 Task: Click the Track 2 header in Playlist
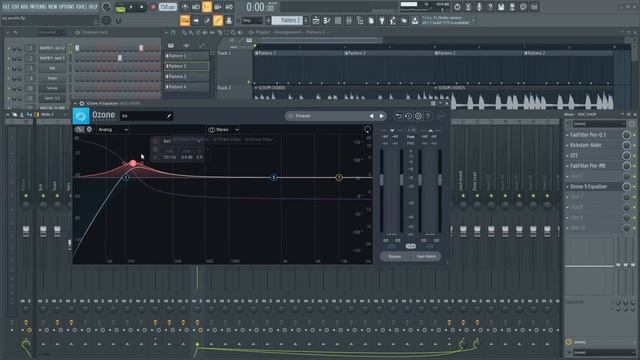point(234,92)
